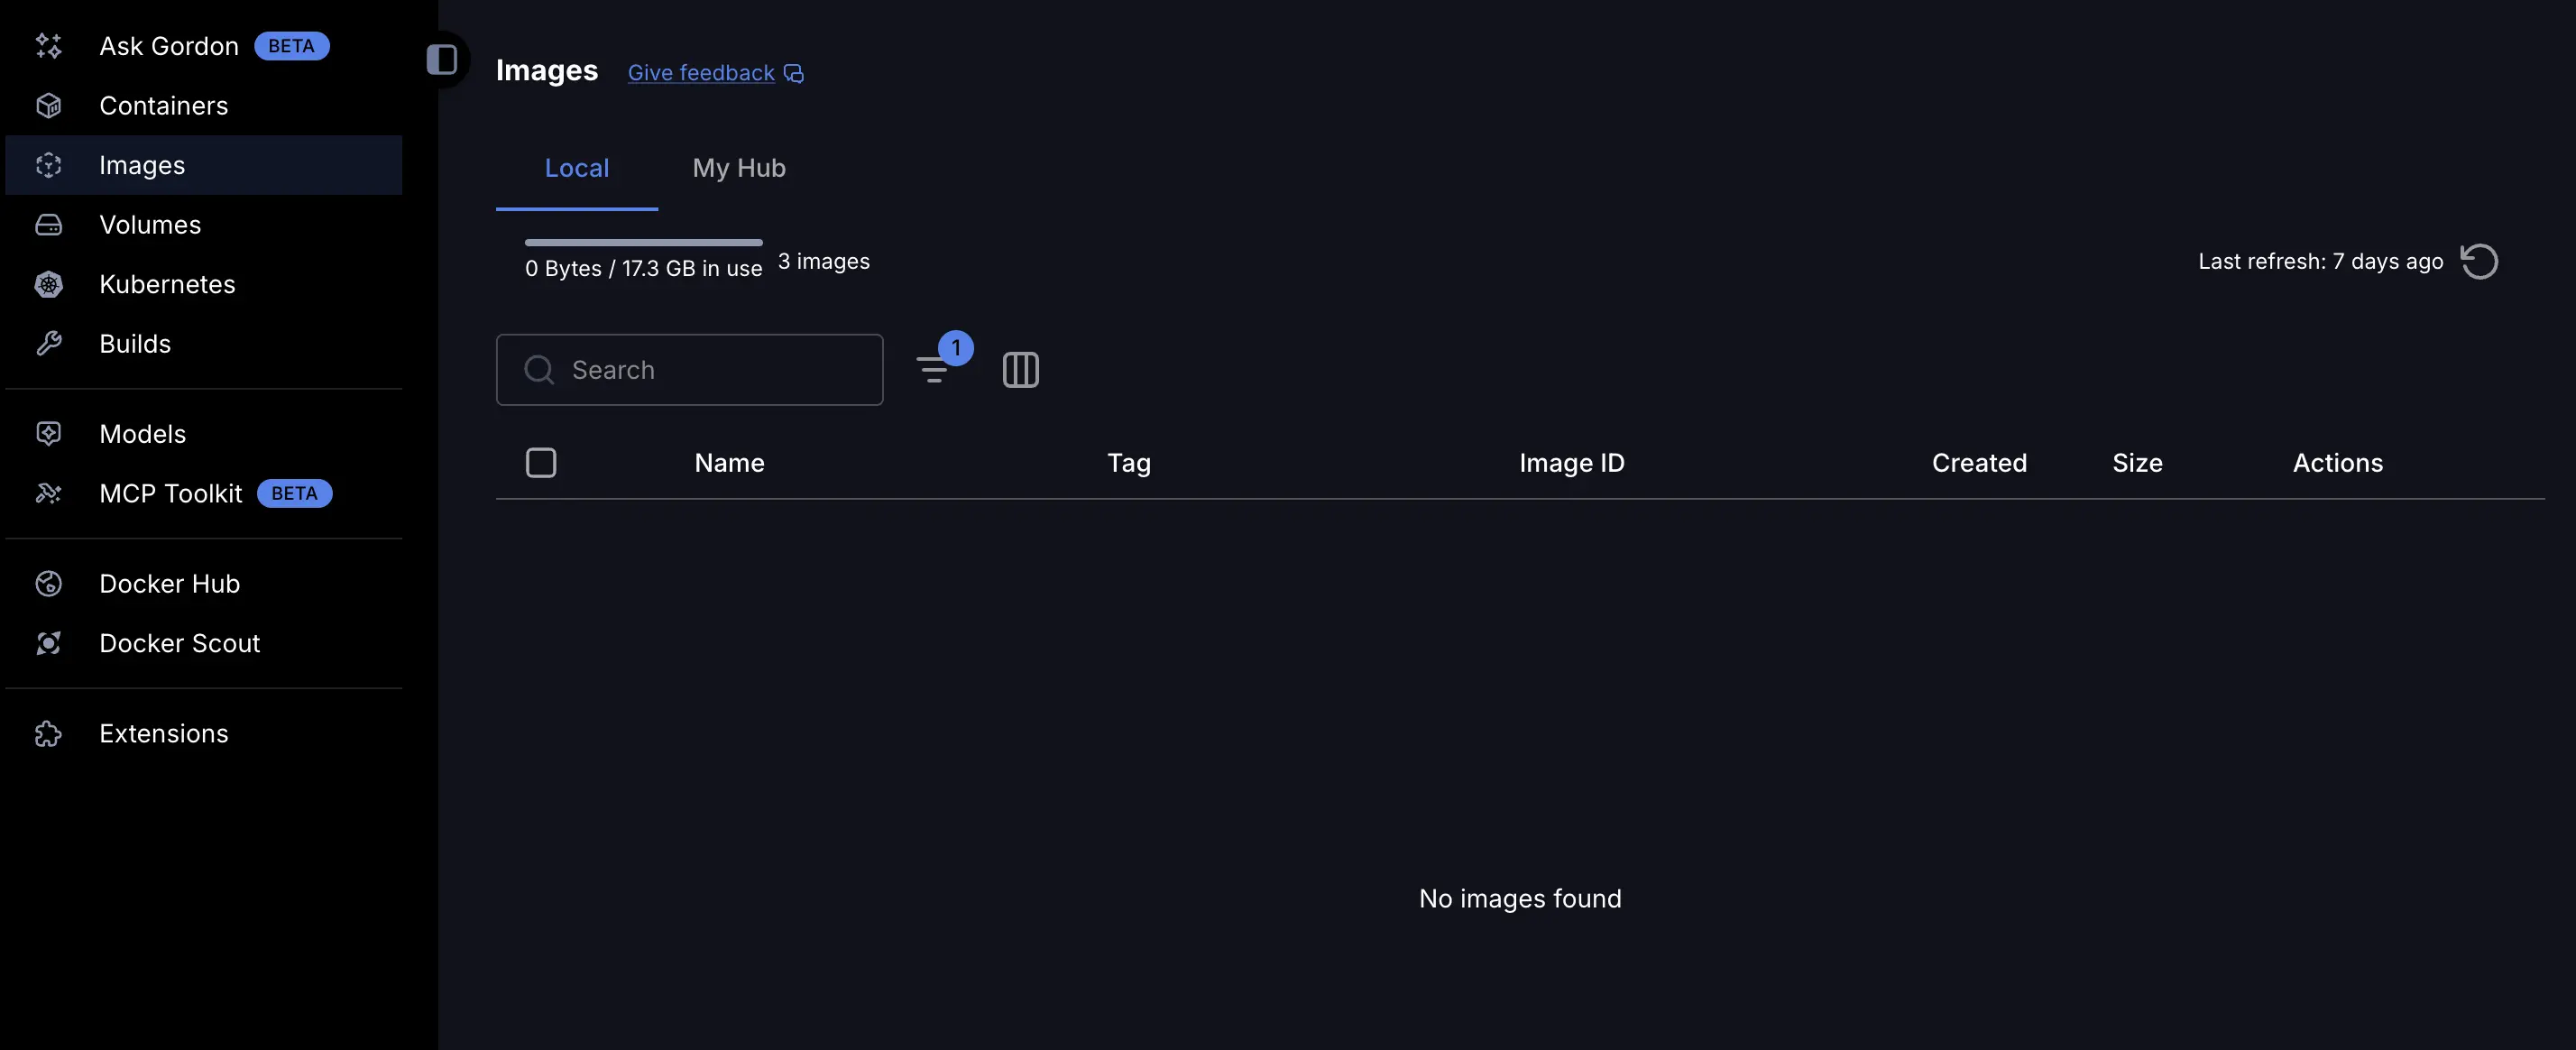Select all images with the header checkbox

pos(541,462)
